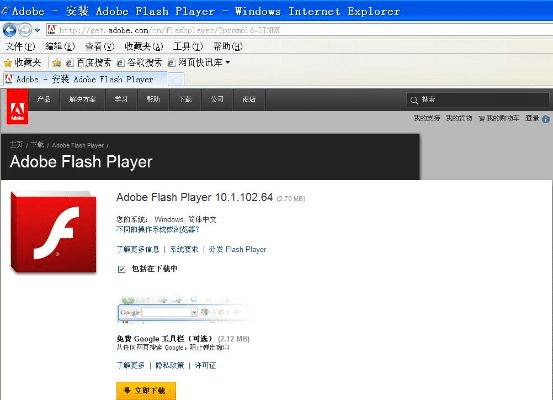553x400 pixels.
Task: Click the add-to-favorites-bar star icon
Action: point(56,63)
